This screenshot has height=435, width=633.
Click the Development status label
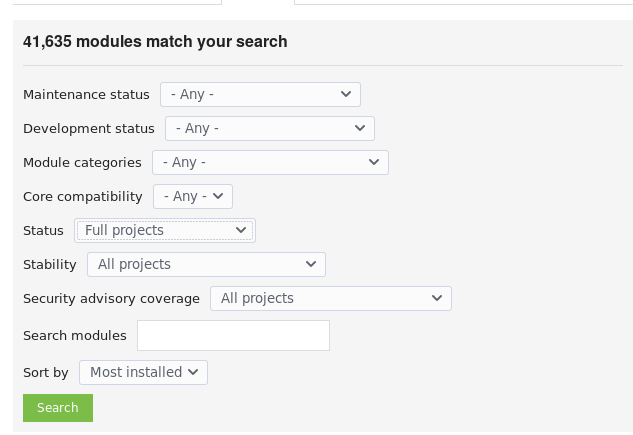coord(89,128)
